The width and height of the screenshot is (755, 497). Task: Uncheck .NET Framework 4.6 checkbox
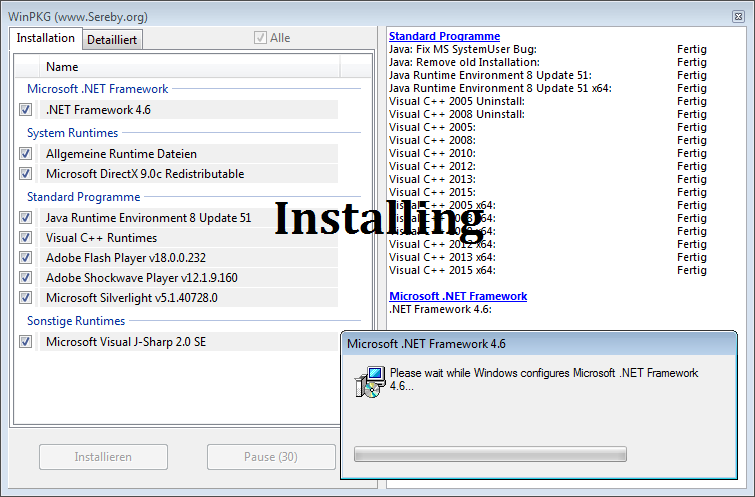26,110
